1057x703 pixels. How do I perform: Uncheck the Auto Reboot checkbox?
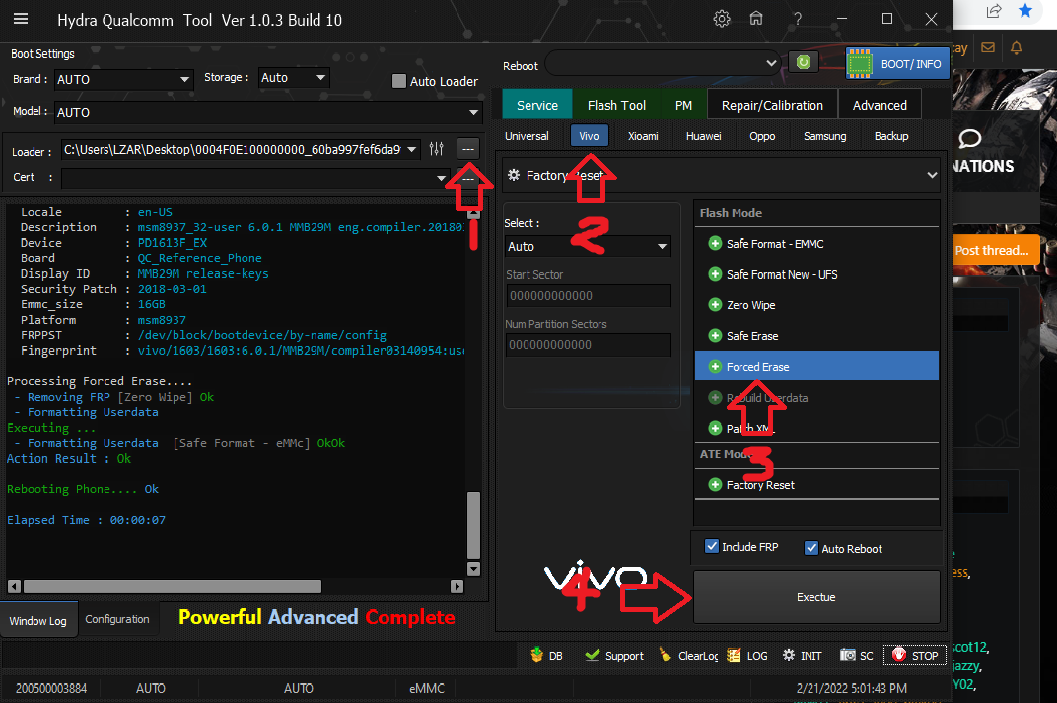[x=812, y=548]
